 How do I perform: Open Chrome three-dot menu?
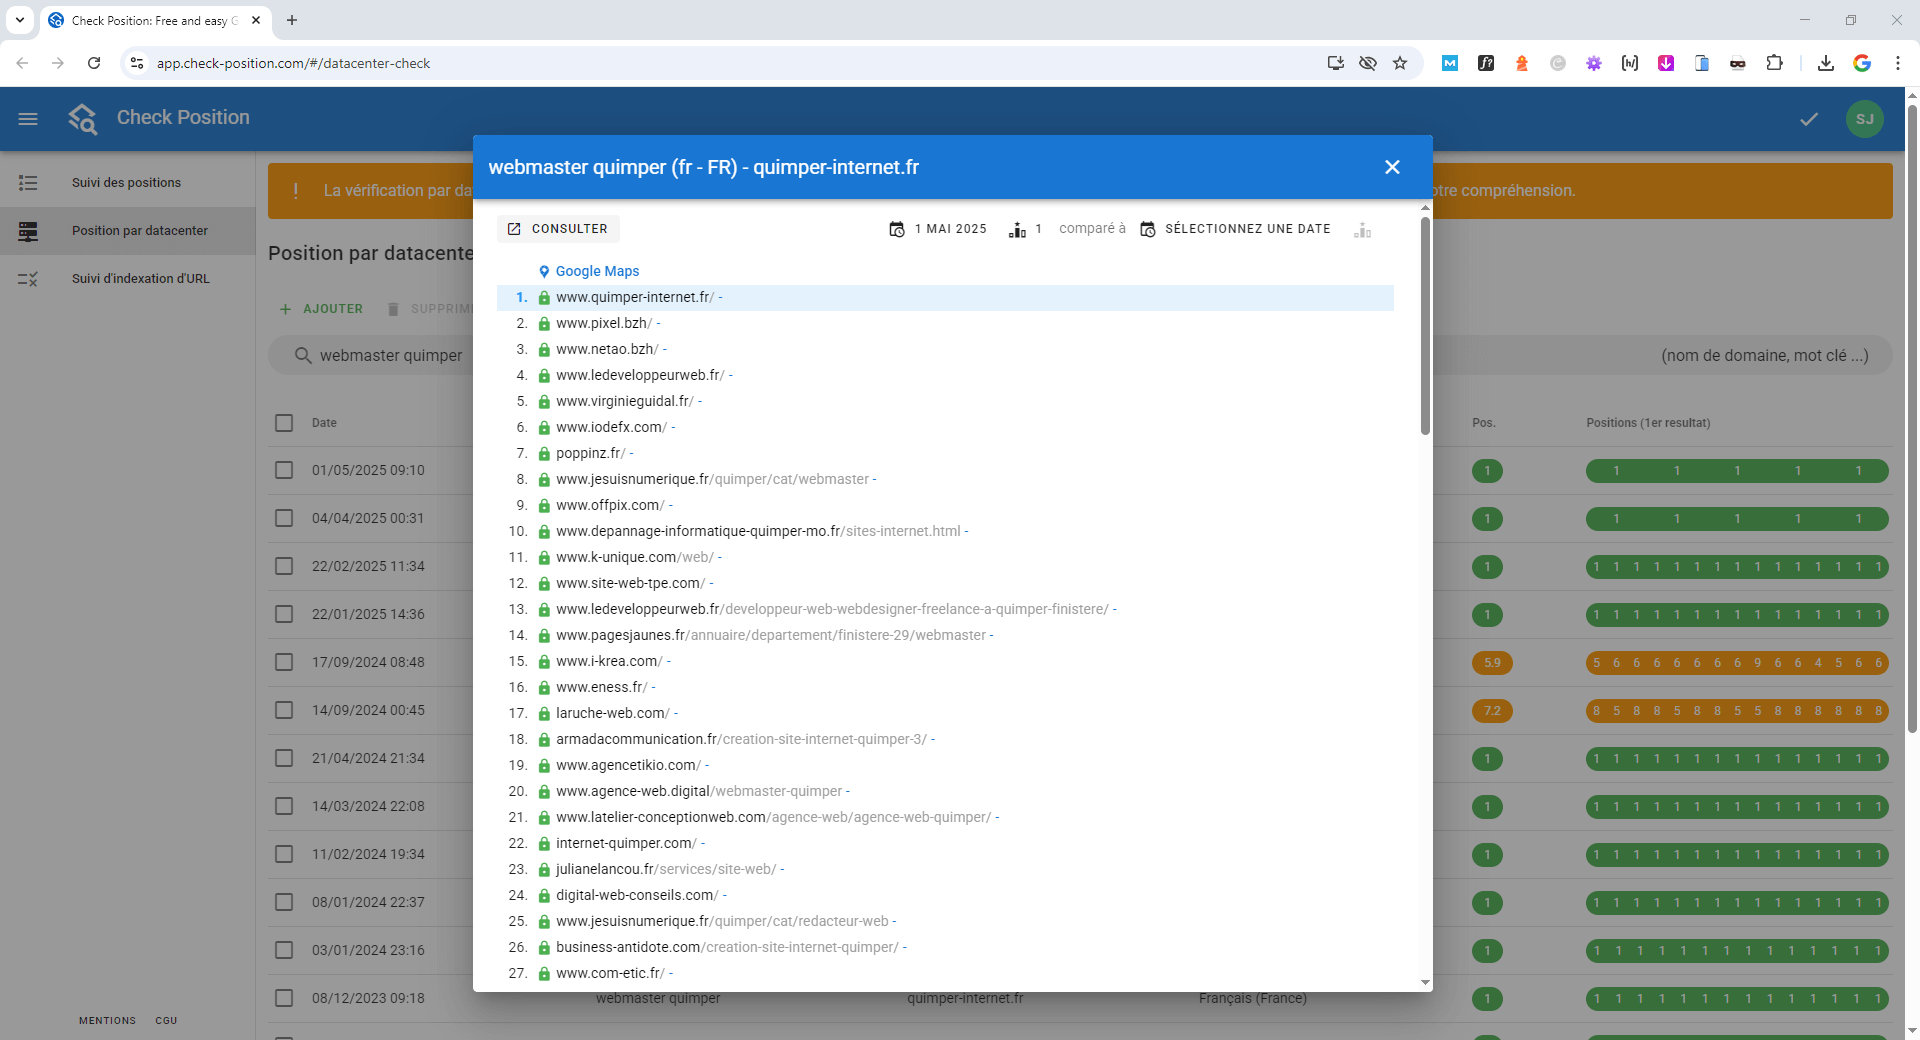[1898, 63]
